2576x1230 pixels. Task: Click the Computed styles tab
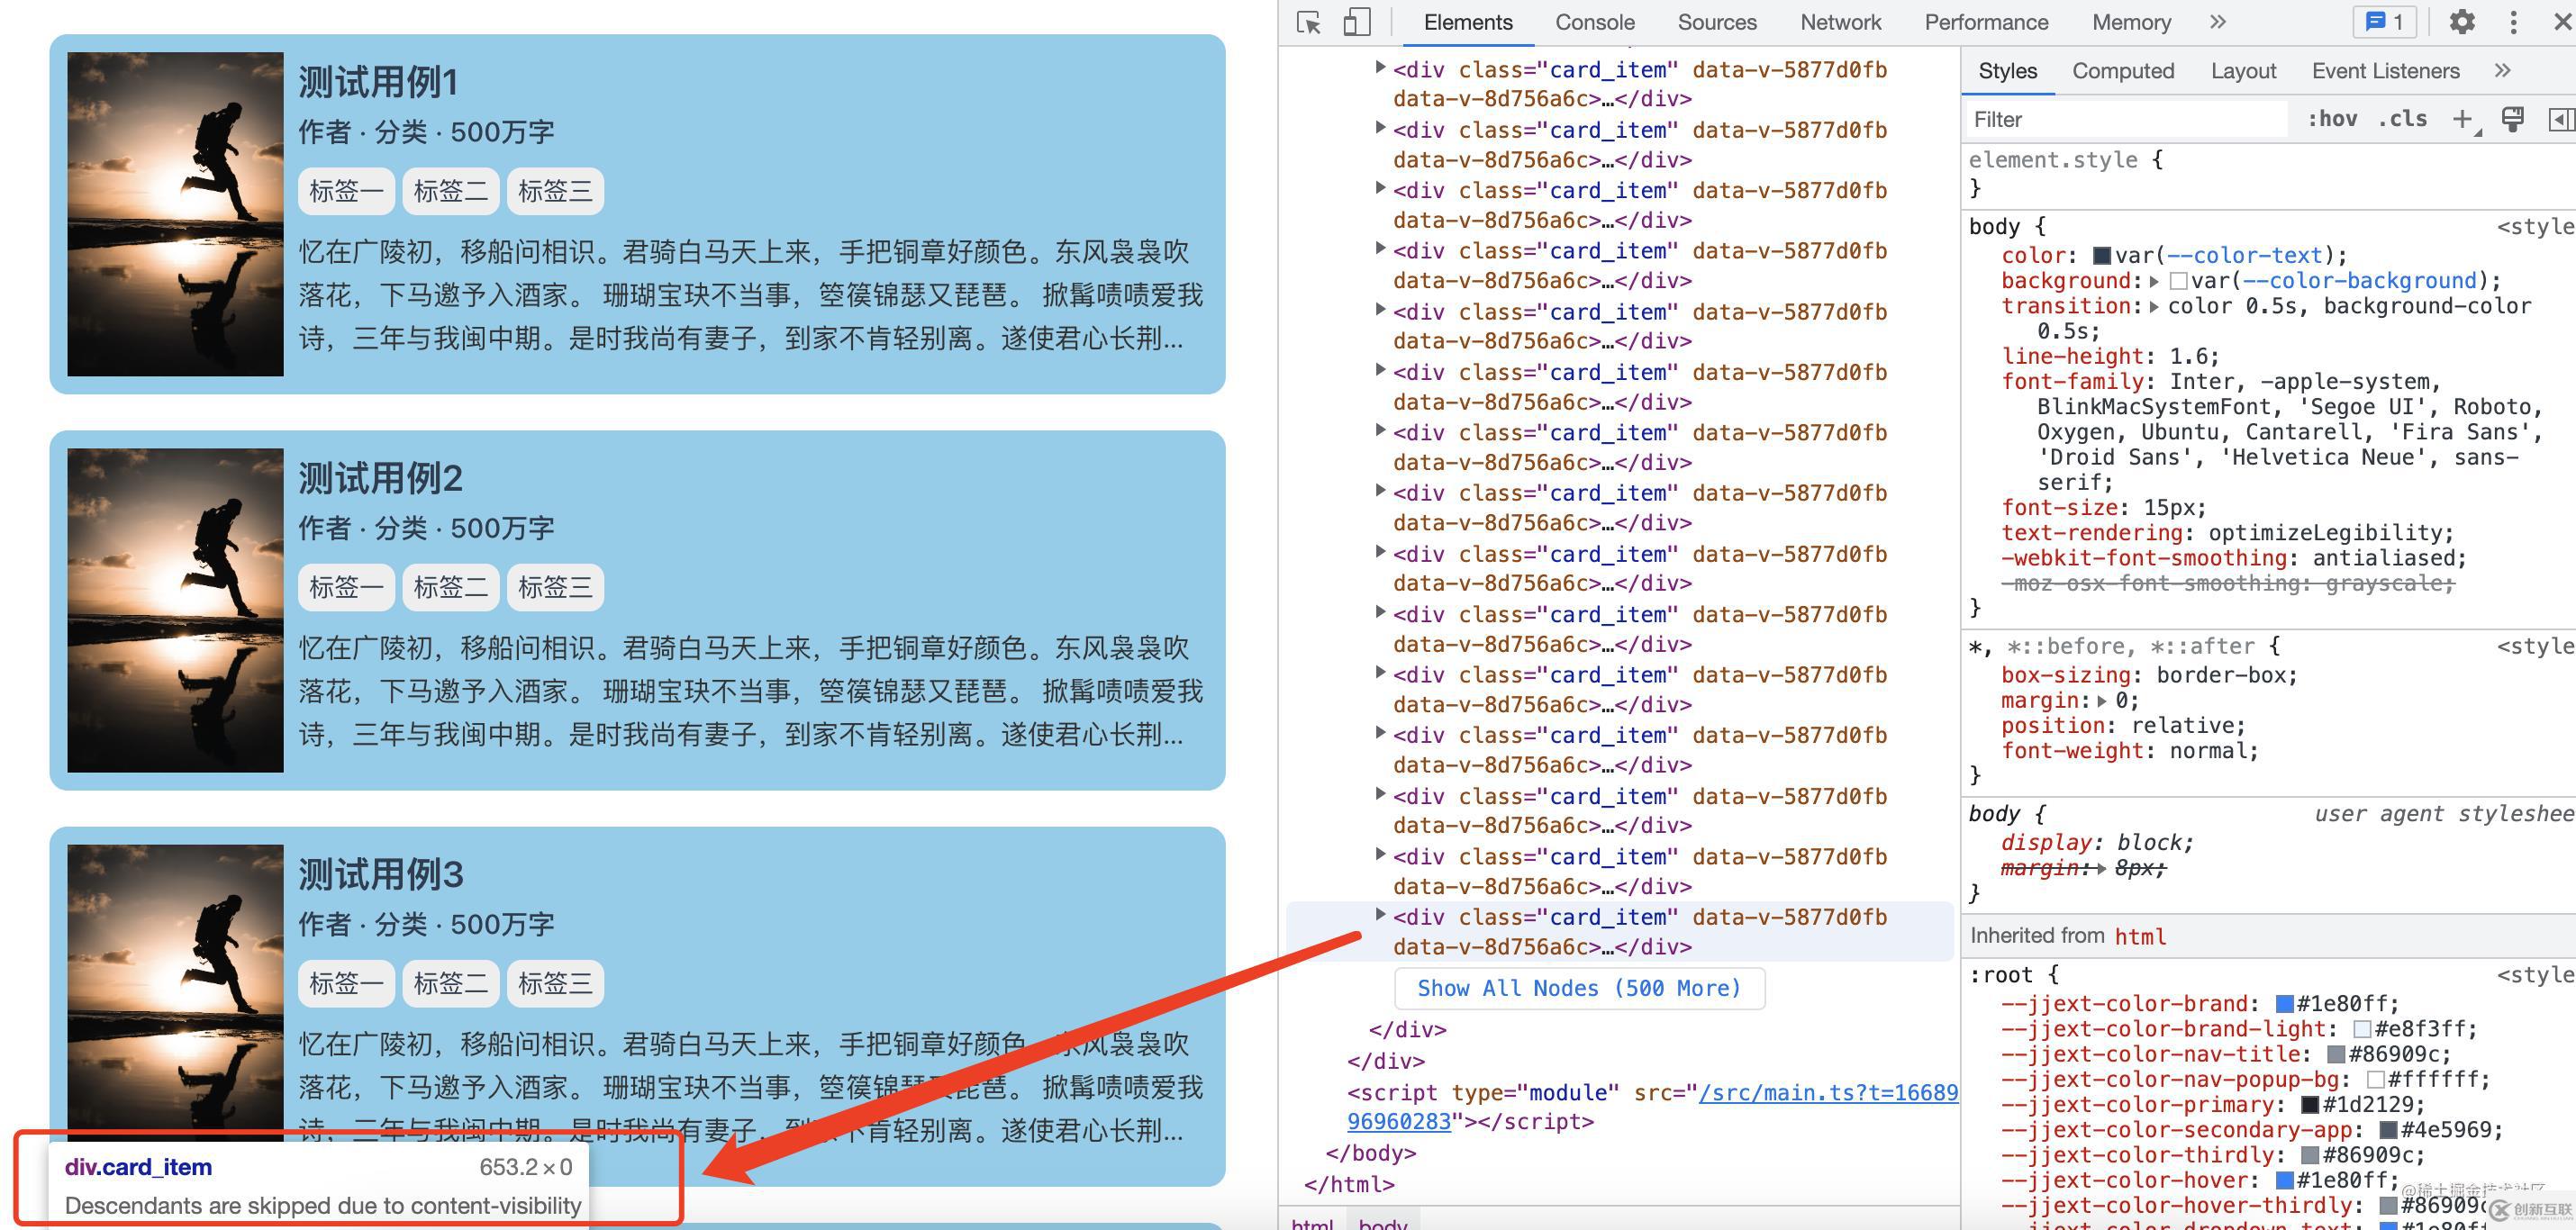pos(2123,72)
